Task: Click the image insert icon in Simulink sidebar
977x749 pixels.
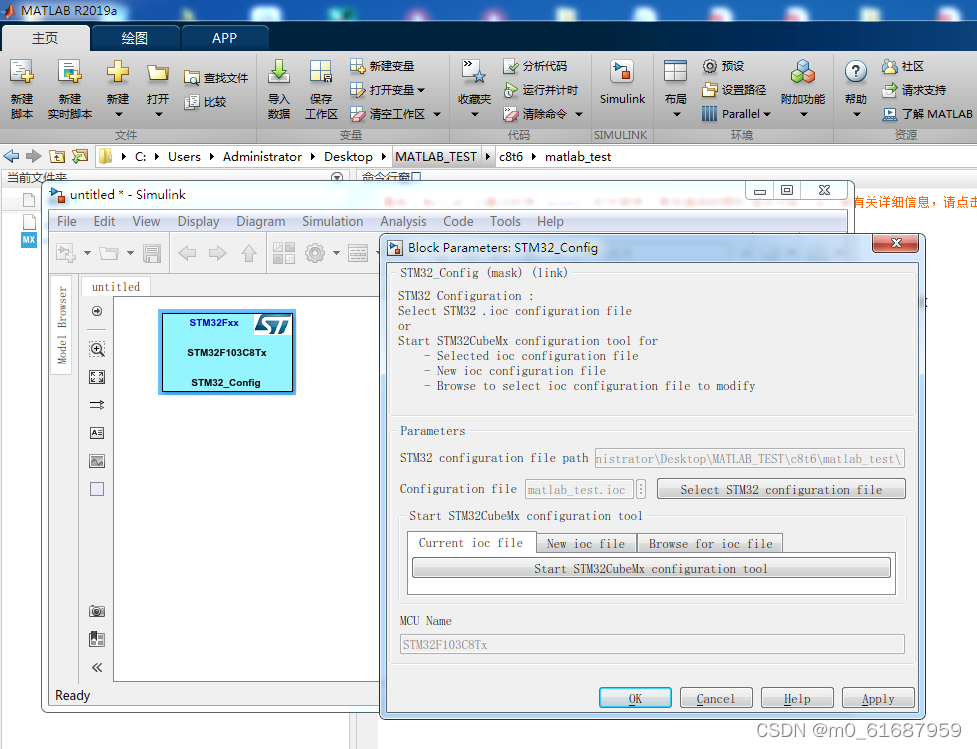Action: point(95,461)
